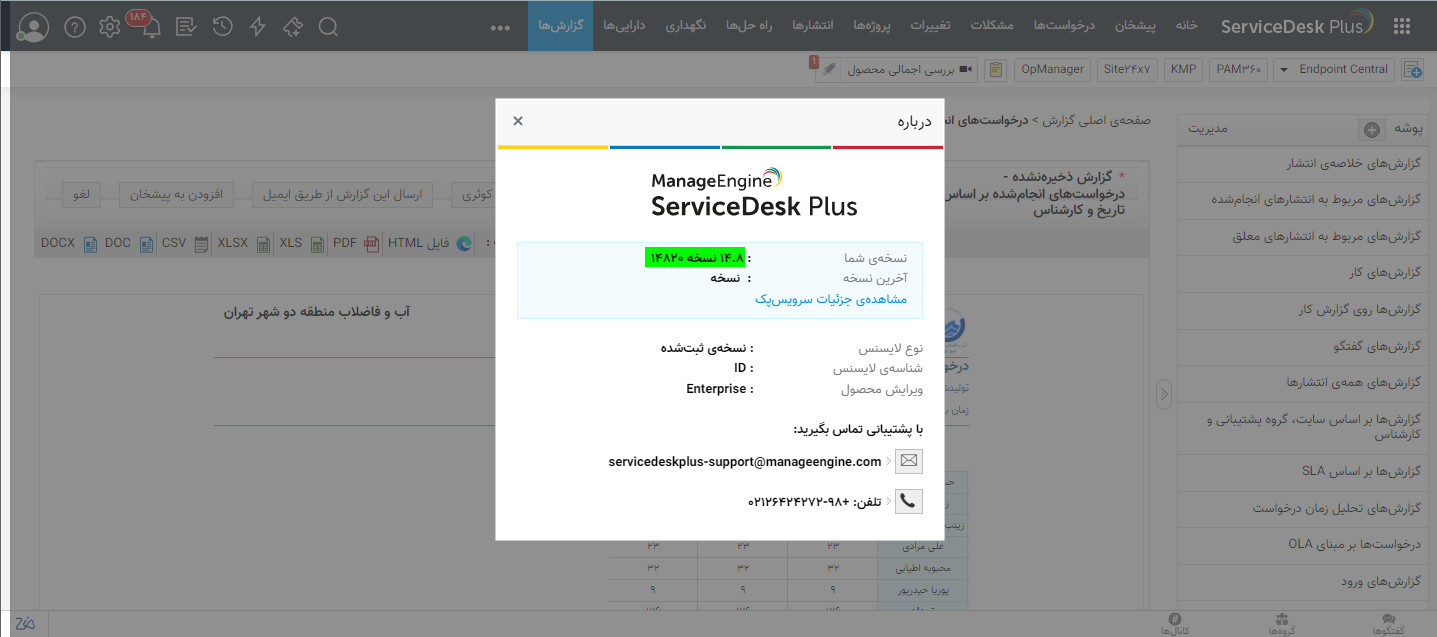Switch to the گزارش‌ها tab
Screen dimensions: 1437x637
click(560, 26)
